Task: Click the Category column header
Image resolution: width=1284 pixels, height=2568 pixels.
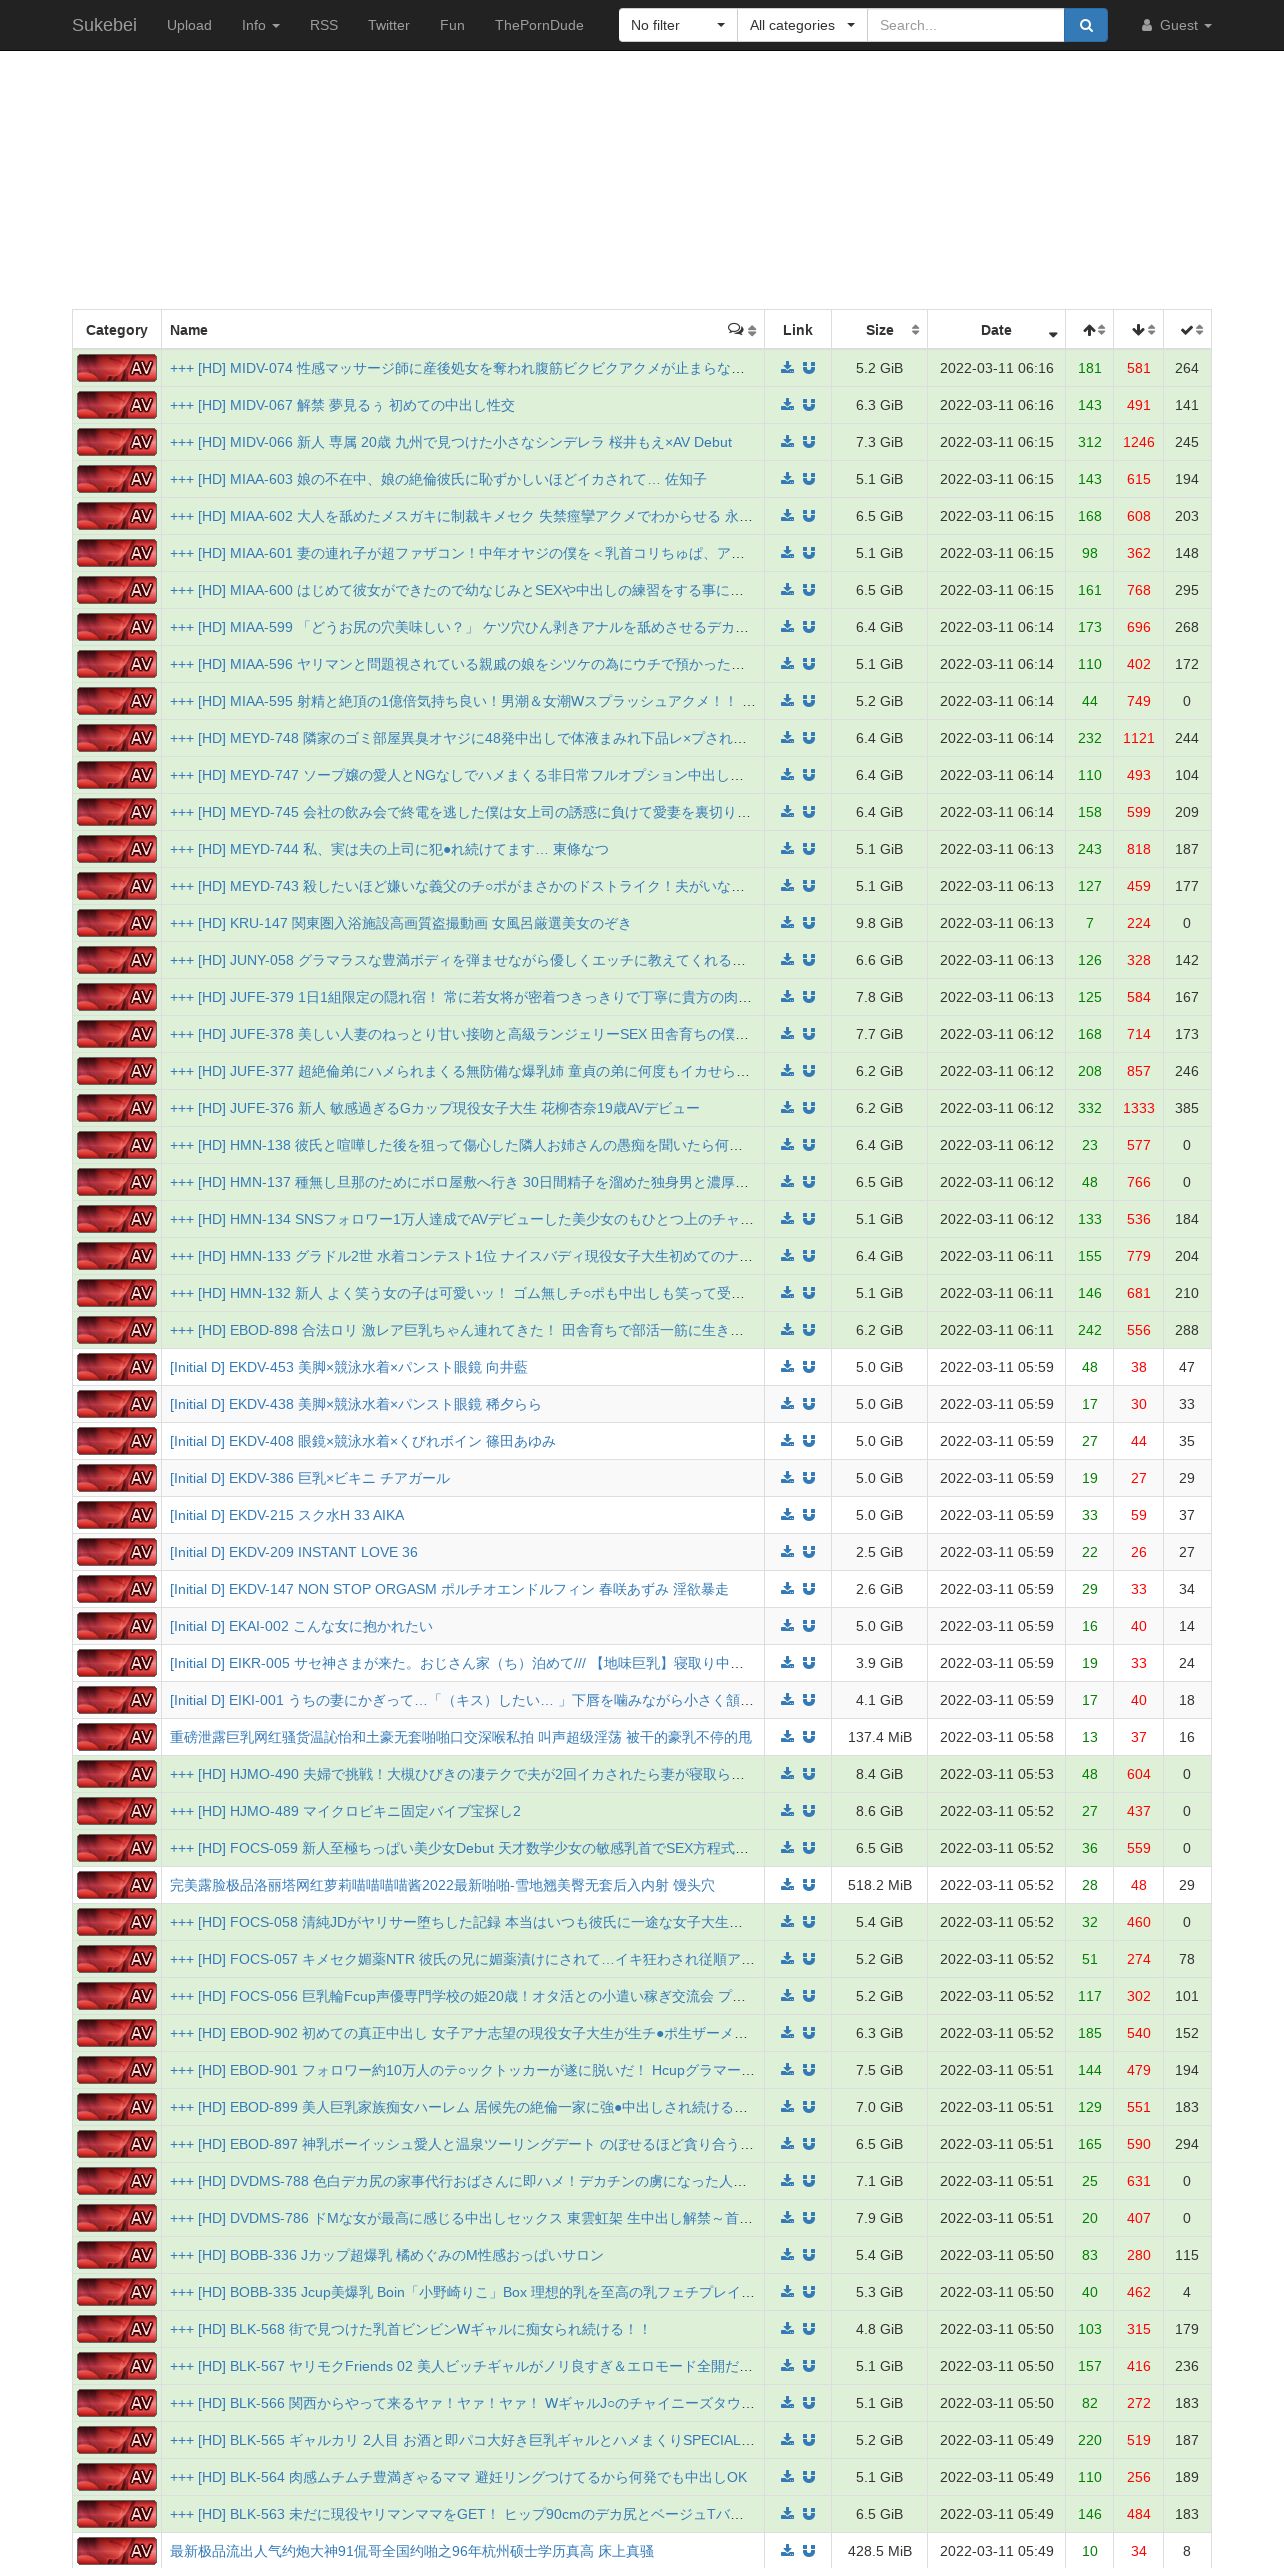Action: 117,330
